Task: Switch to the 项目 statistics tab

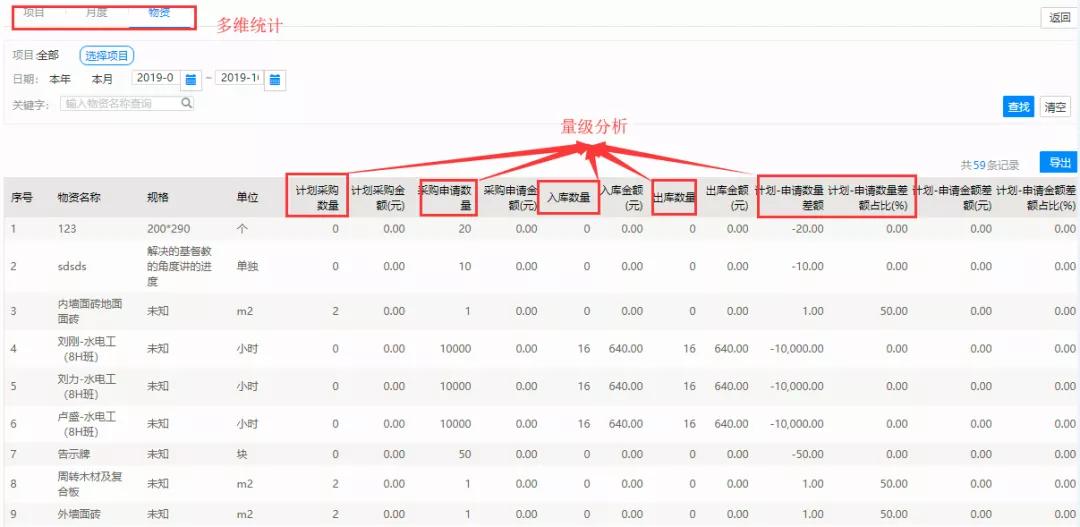Action: point(34,12)
